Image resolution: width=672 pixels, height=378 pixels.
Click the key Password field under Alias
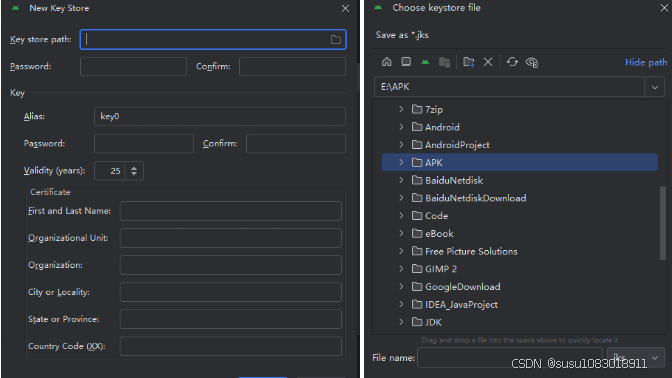point(144,144)
